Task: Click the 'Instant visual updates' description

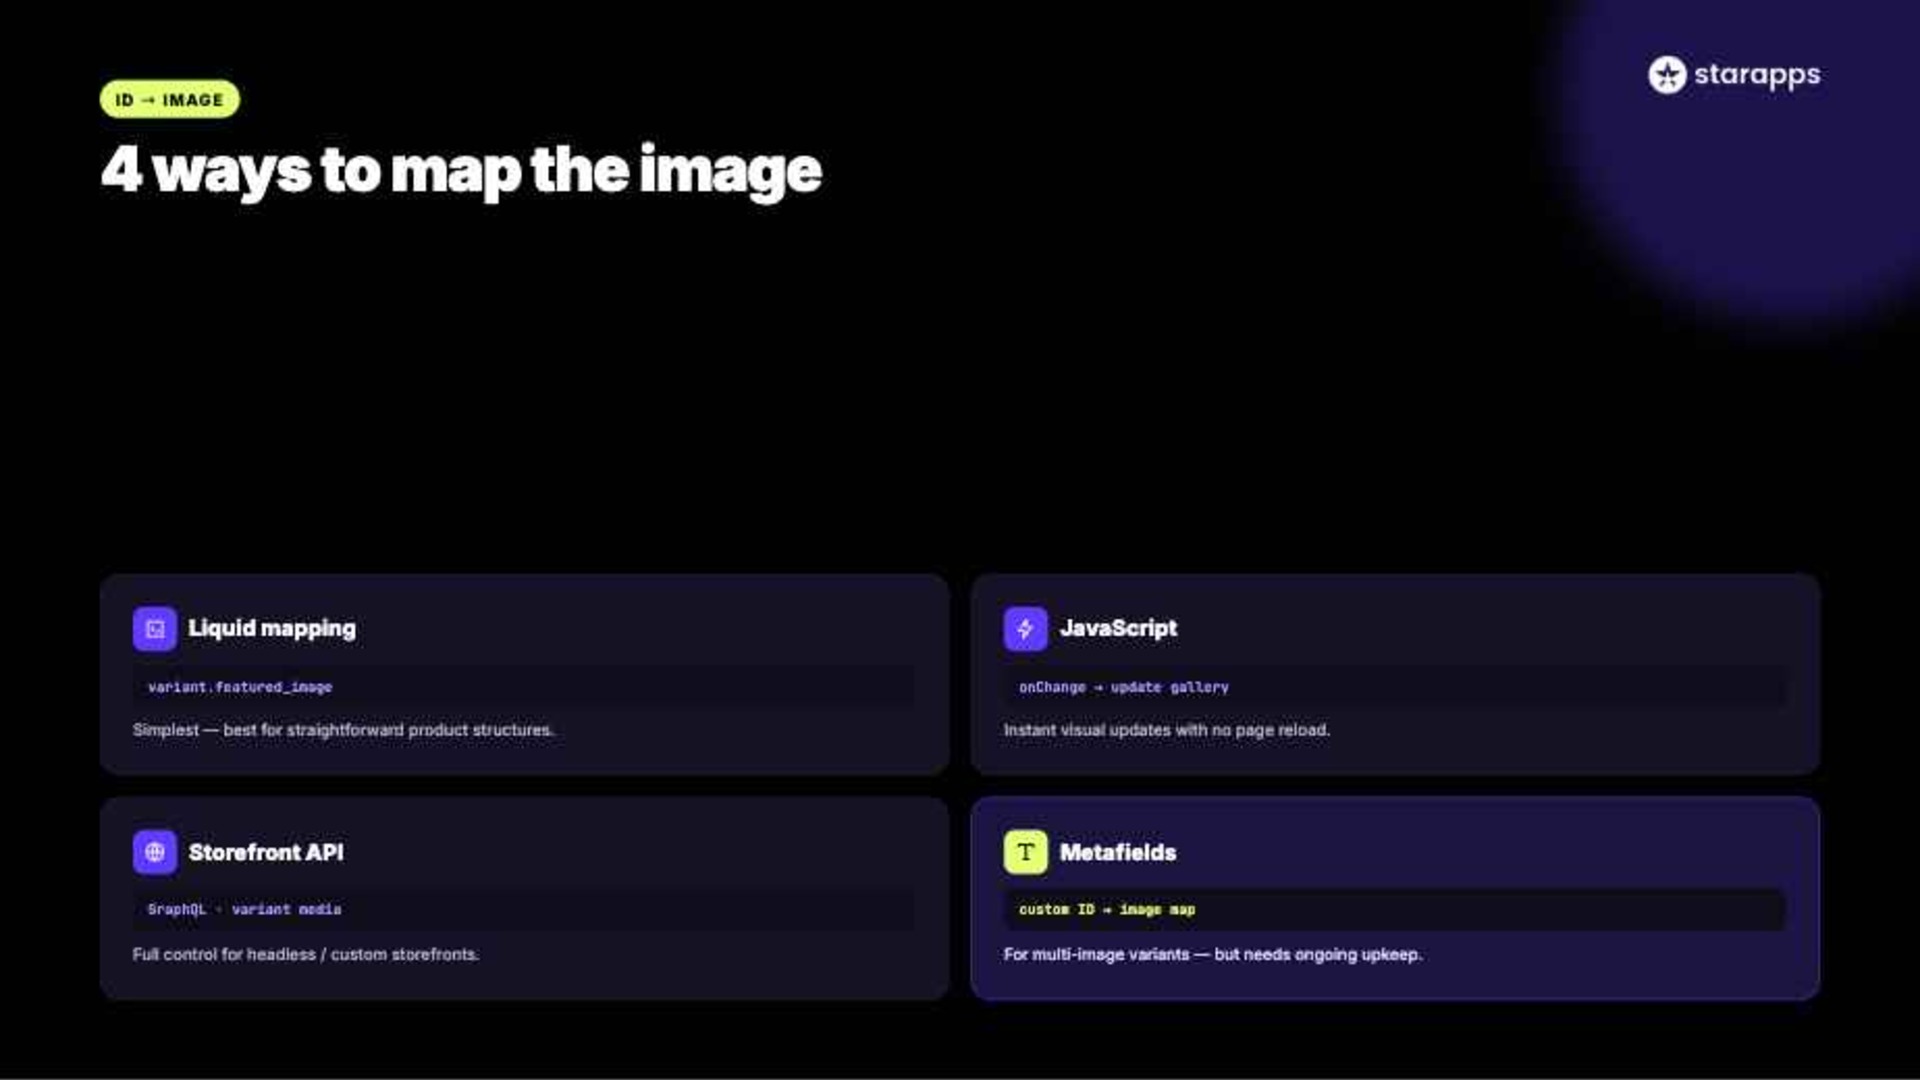Action: [1167, 730]
